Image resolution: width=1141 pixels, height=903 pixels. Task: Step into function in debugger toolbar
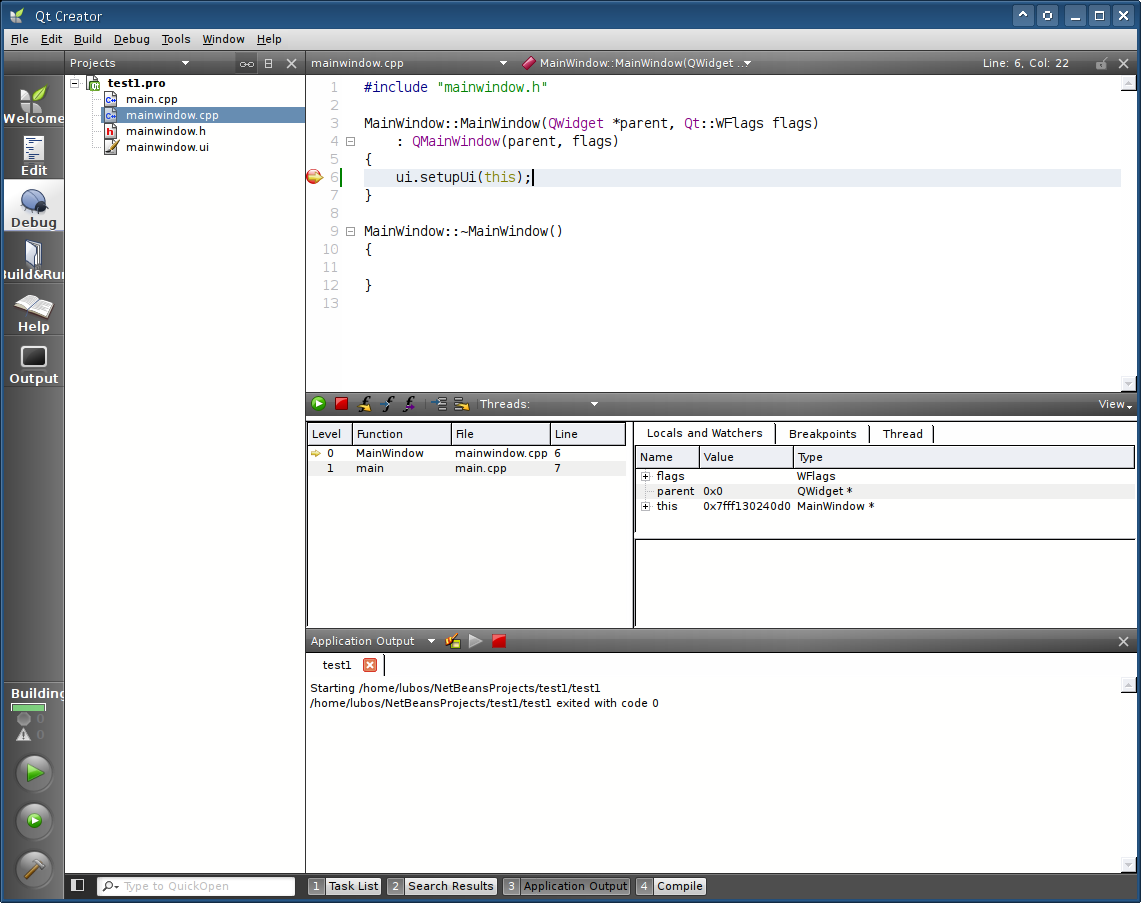coord(388,404)
